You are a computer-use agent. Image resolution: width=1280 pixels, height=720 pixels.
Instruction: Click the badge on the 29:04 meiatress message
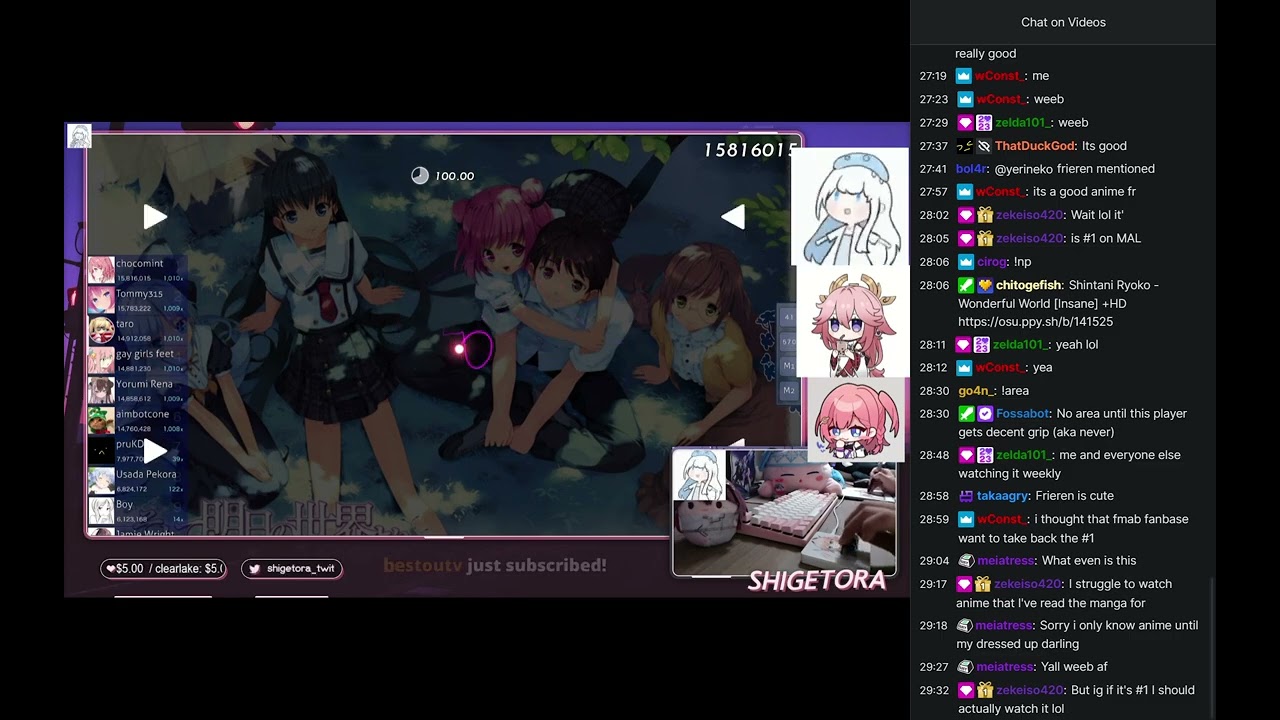click(x=965, y=561)
